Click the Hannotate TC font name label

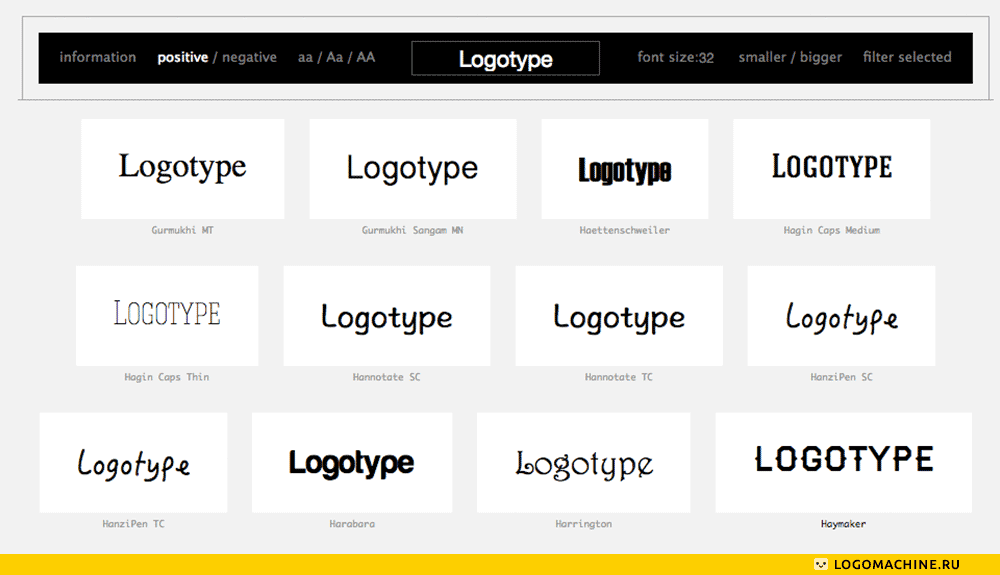click(x=619, y=377)
